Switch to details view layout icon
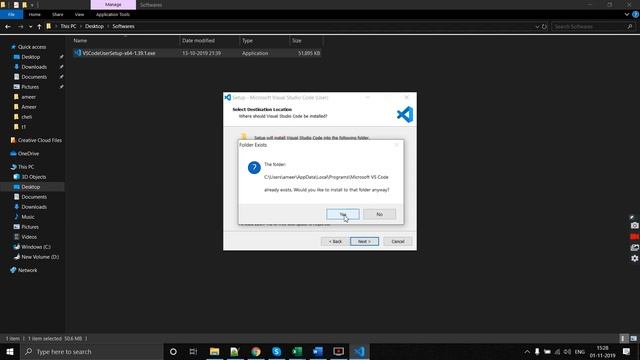The height and width of the screenshot is (360, 640). [x=623, y=338]
